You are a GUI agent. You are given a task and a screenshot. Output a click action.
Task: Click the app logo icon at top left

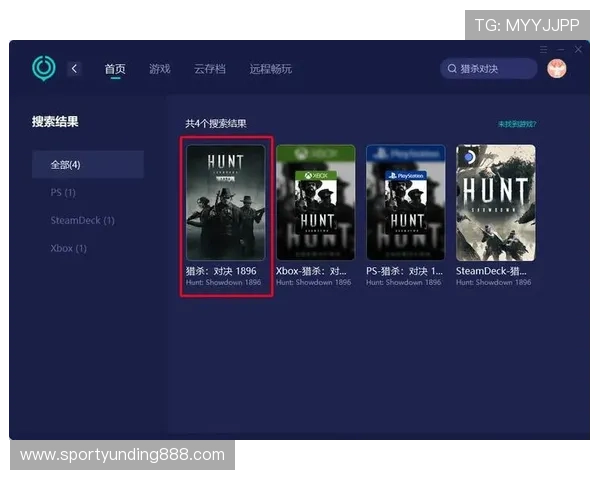(x=44, y=68)
